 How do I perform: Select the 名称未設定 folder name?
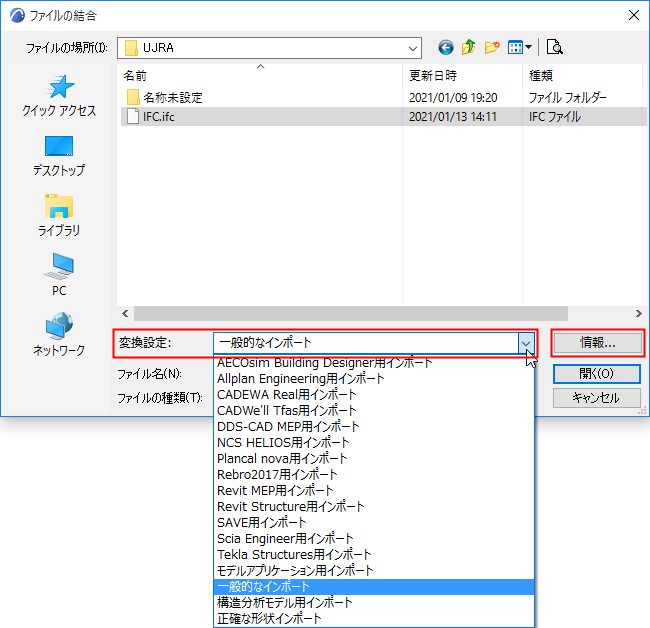pyautogui.click(x=173, y=97)
